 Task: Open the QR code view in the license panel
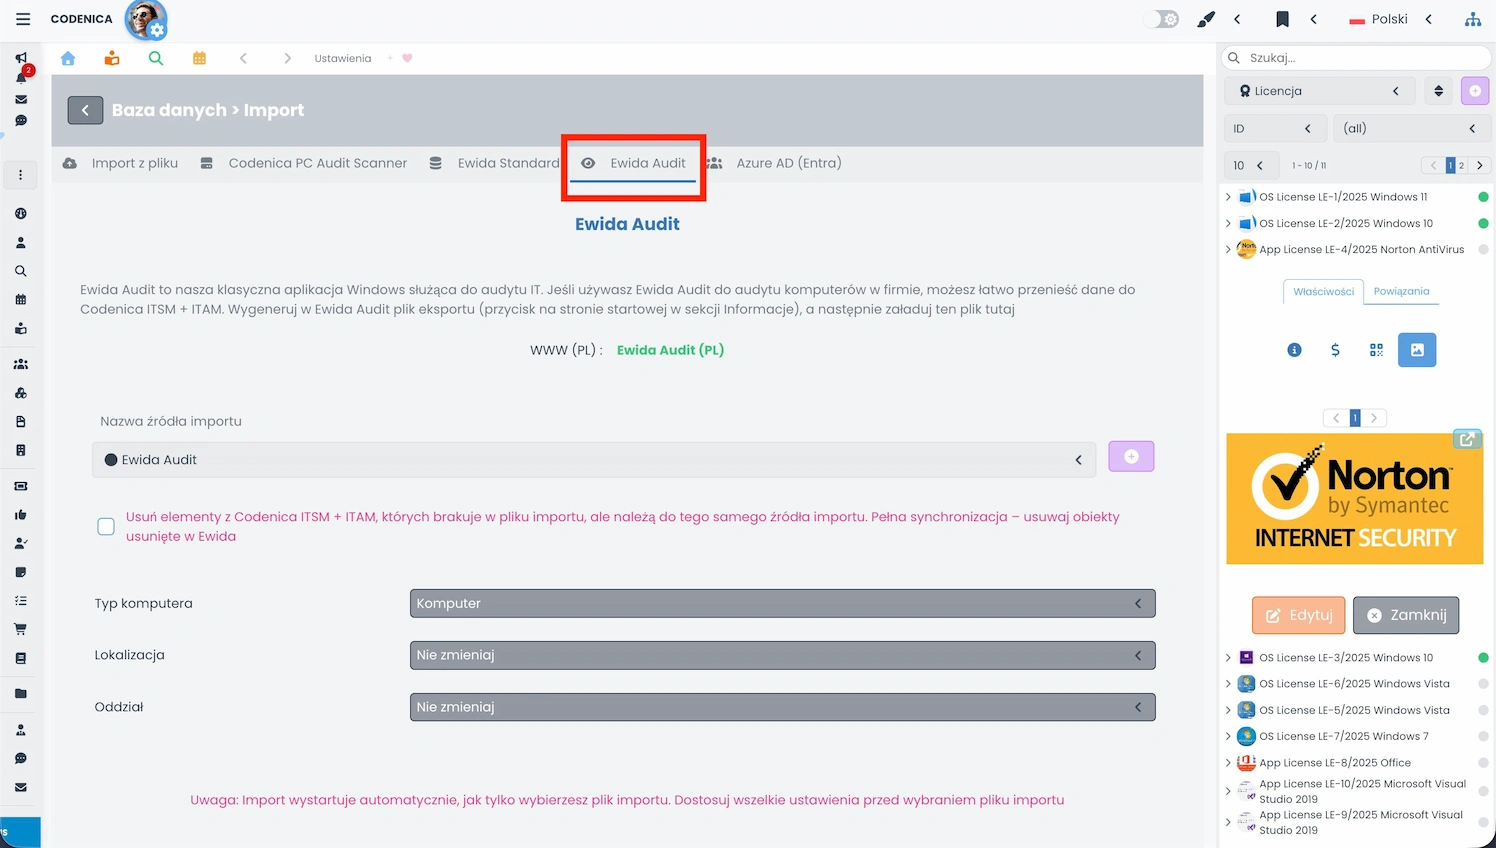[x=1376, y=350]
